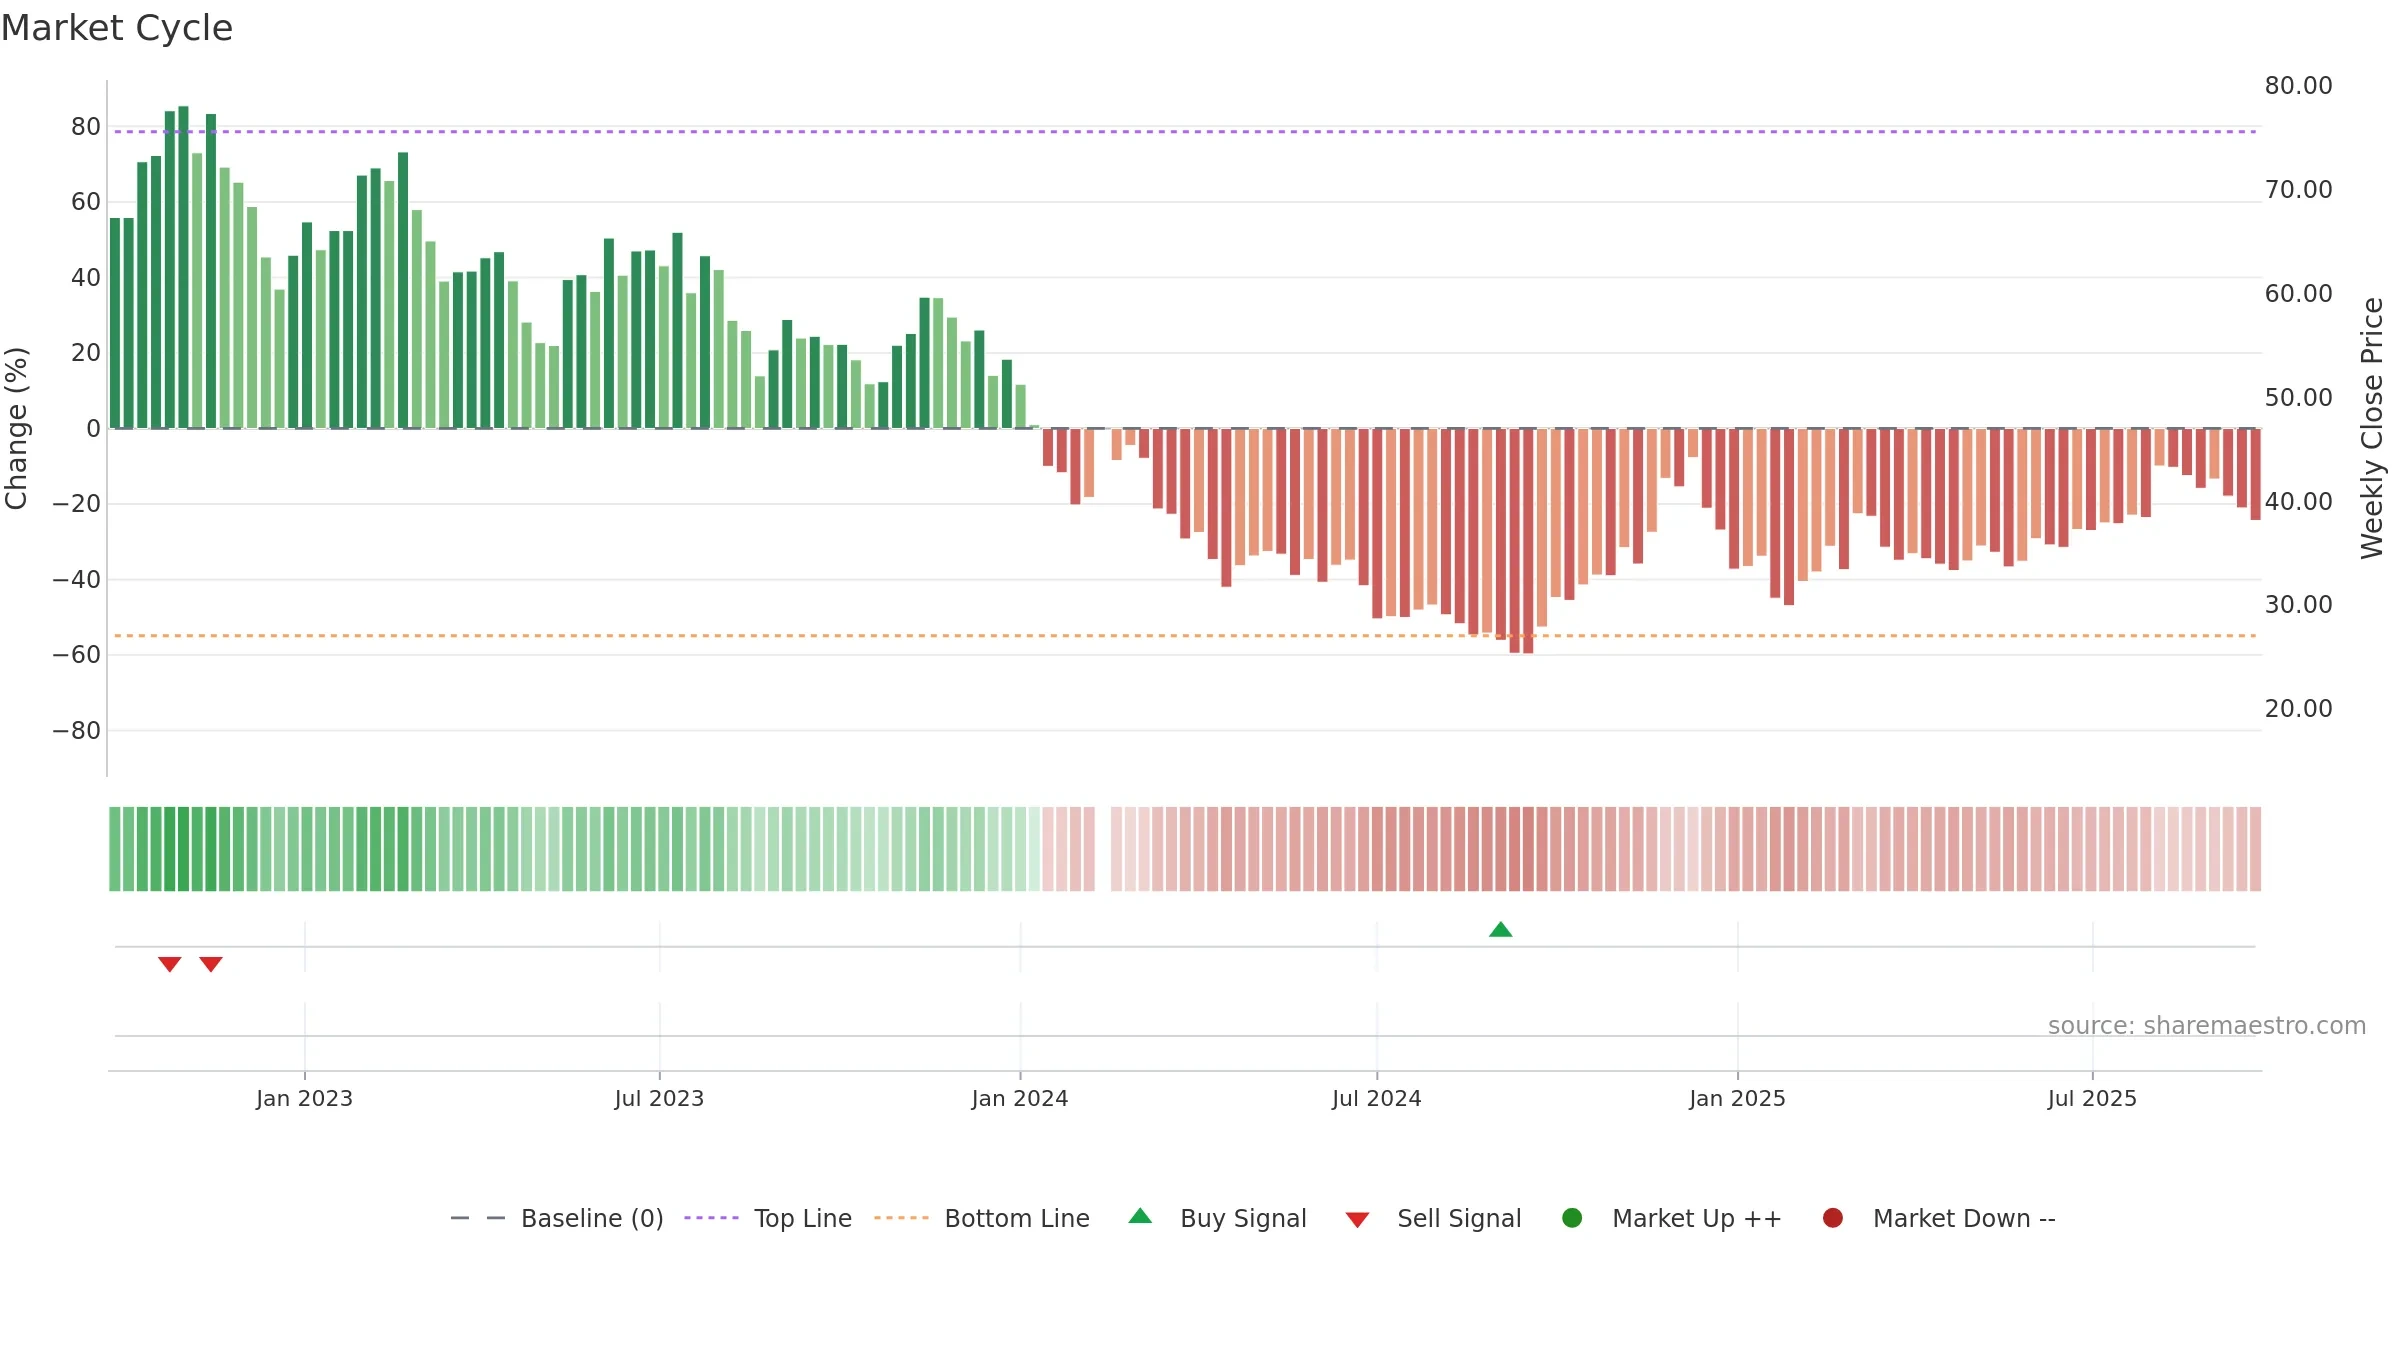Click the source: sharemaestro.com text
The width and height of the screenshot is (2400, 1350).
(2207, 1026)
